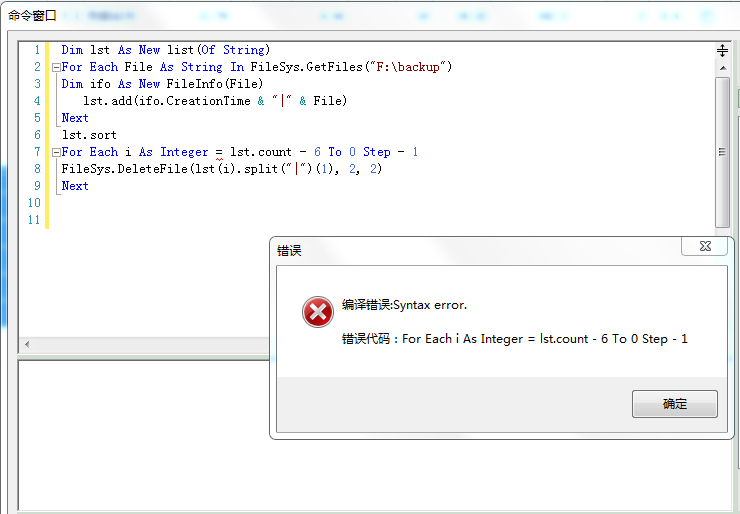
Task: Collapse the For Each i block on line 7
Action: [x=56, y=152]
